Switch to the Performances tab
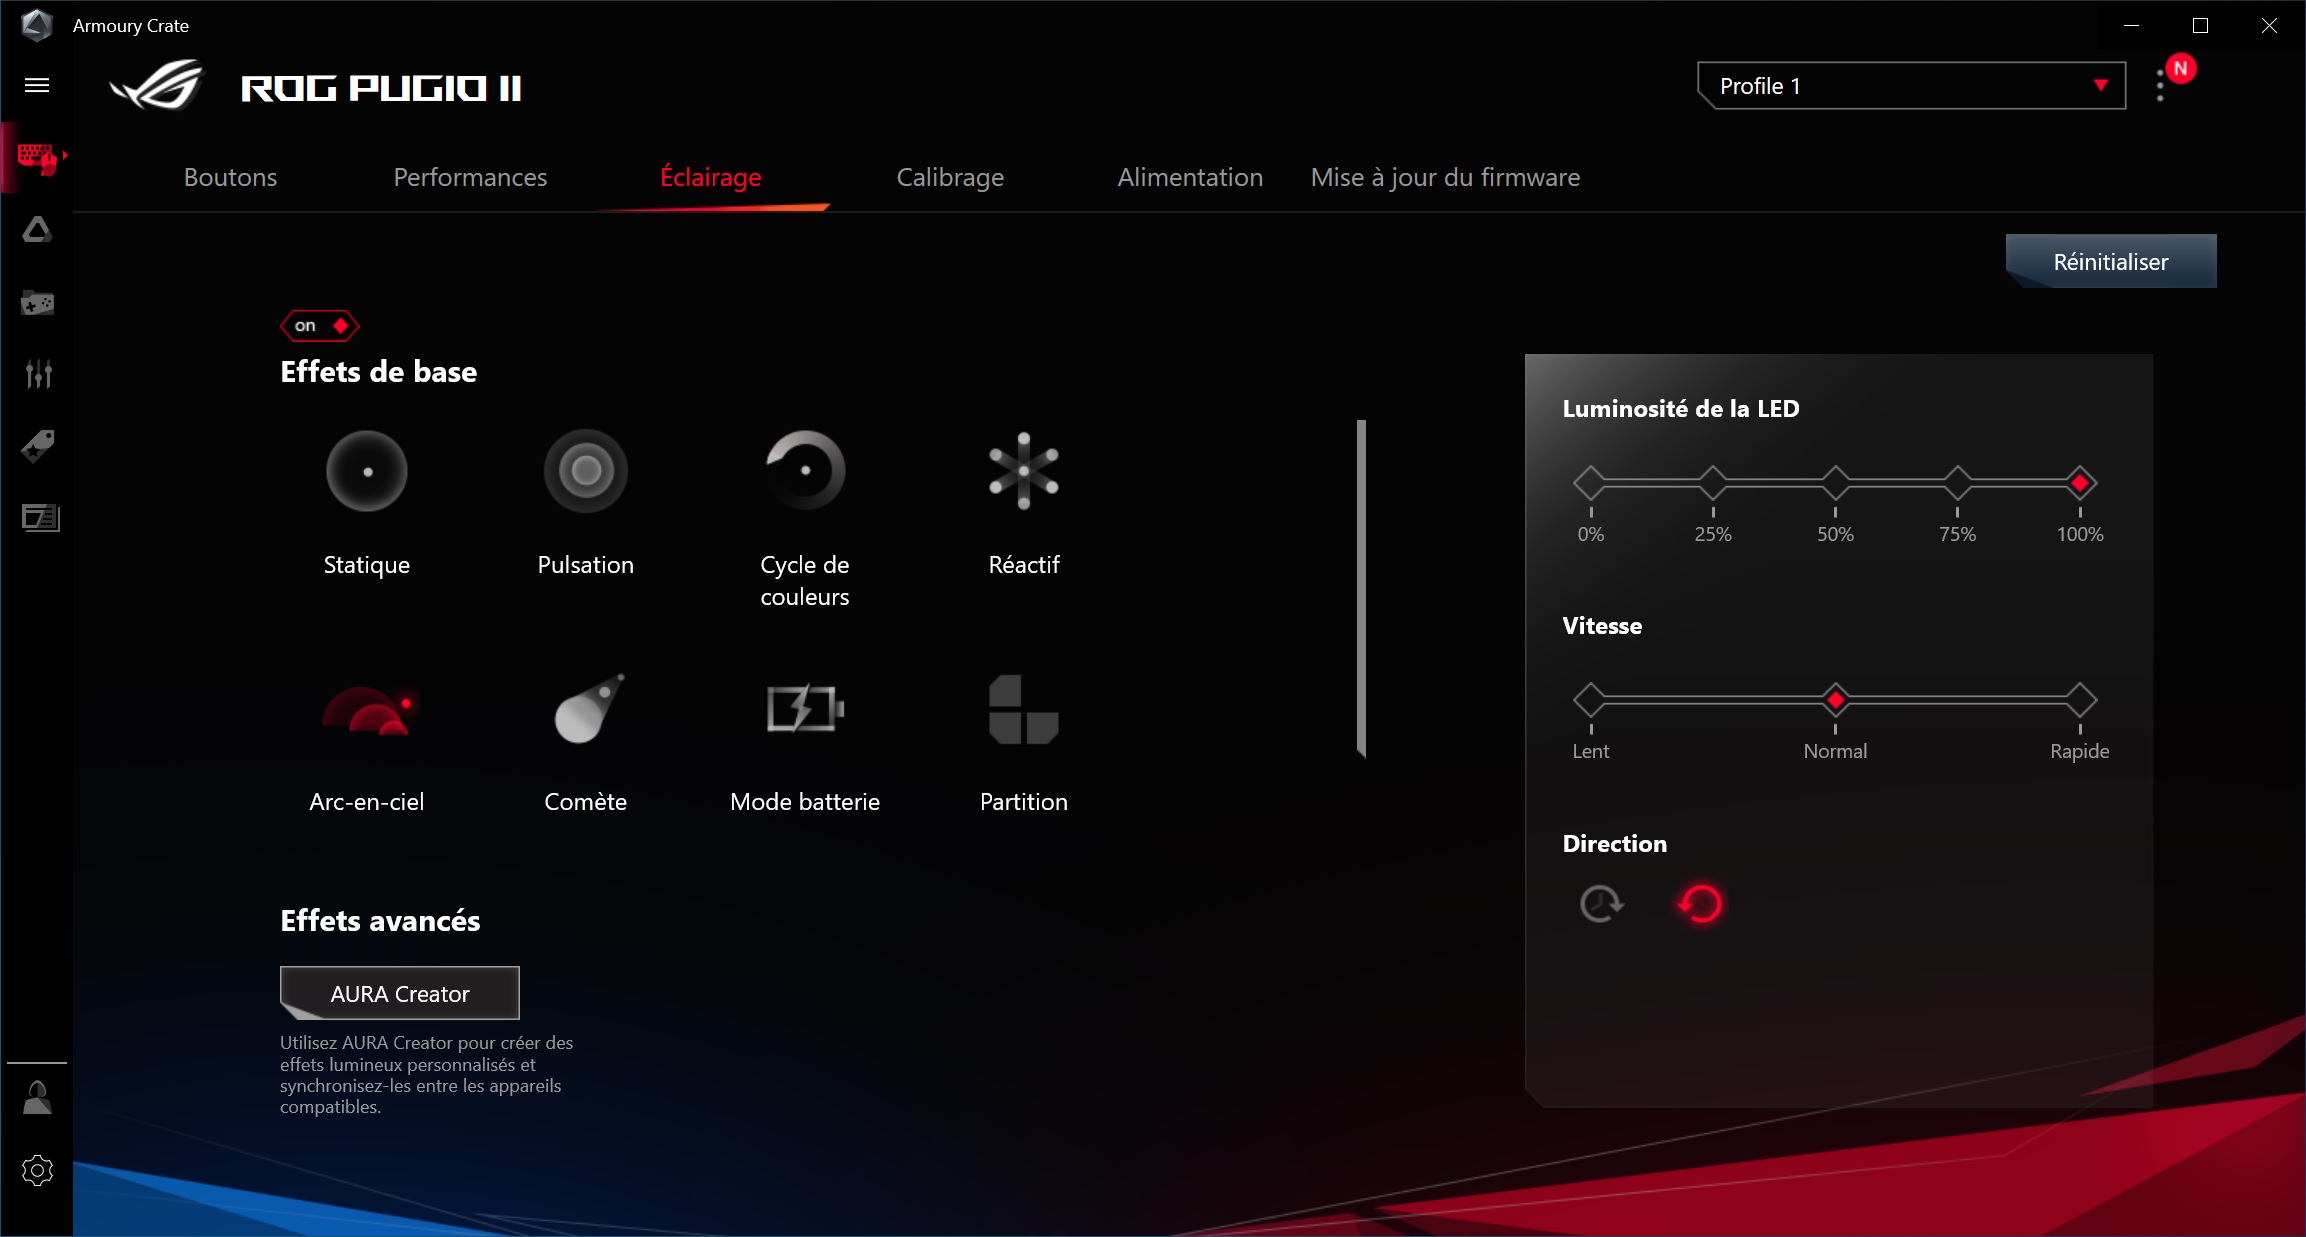 pos(470,177)
